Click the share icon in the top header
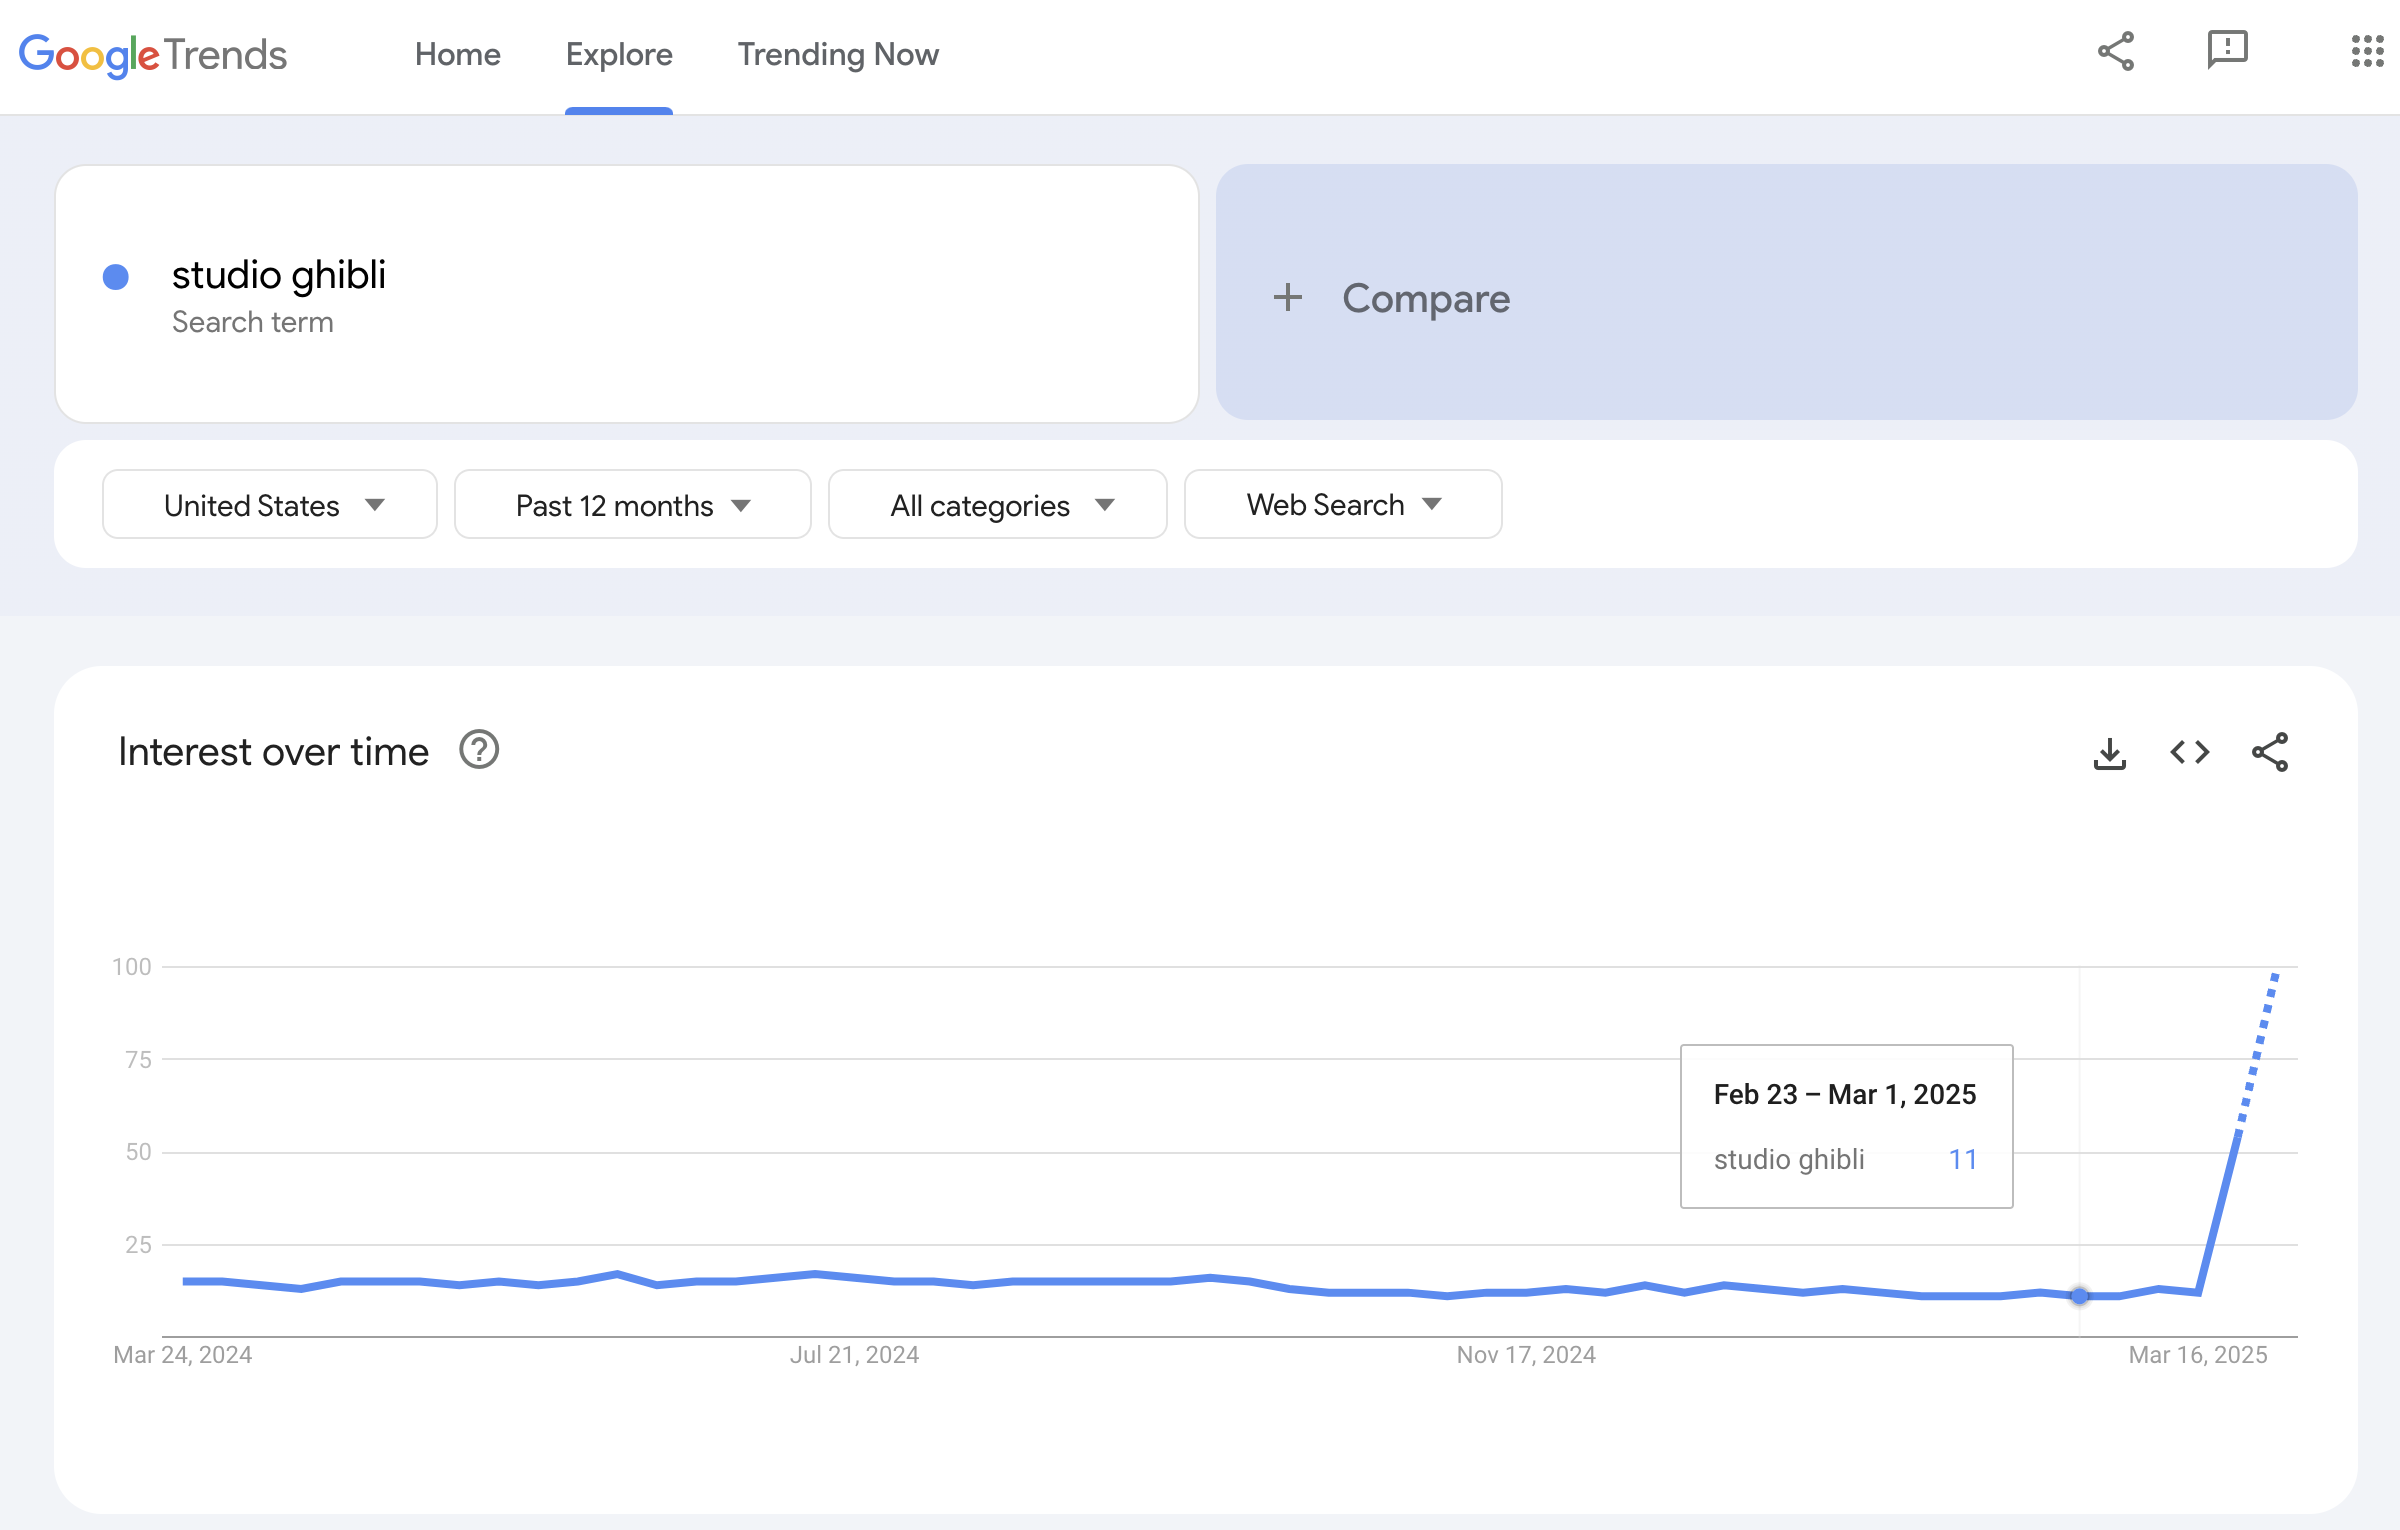Viewport: 2400px width, 1530px height. [x=2115, y=52]
